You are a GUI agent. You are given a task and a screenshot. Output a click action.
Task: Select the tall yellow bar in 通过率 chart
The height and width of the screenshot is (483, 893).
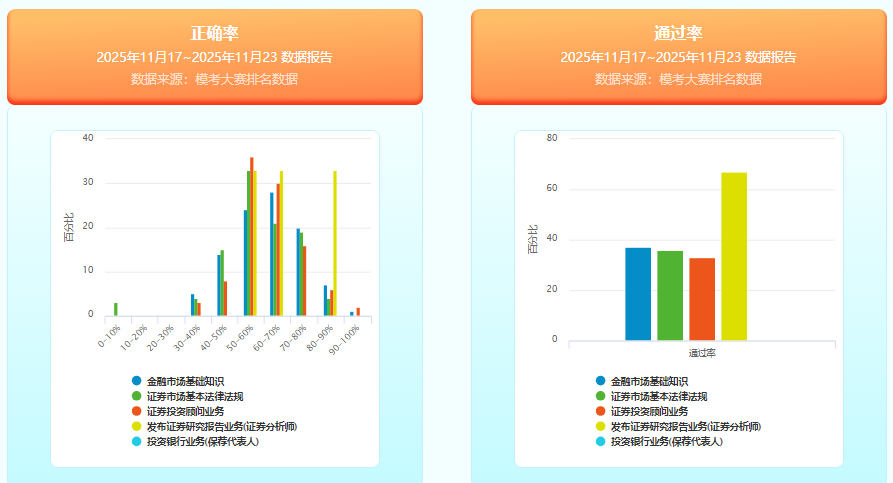[x=734, y=256]
